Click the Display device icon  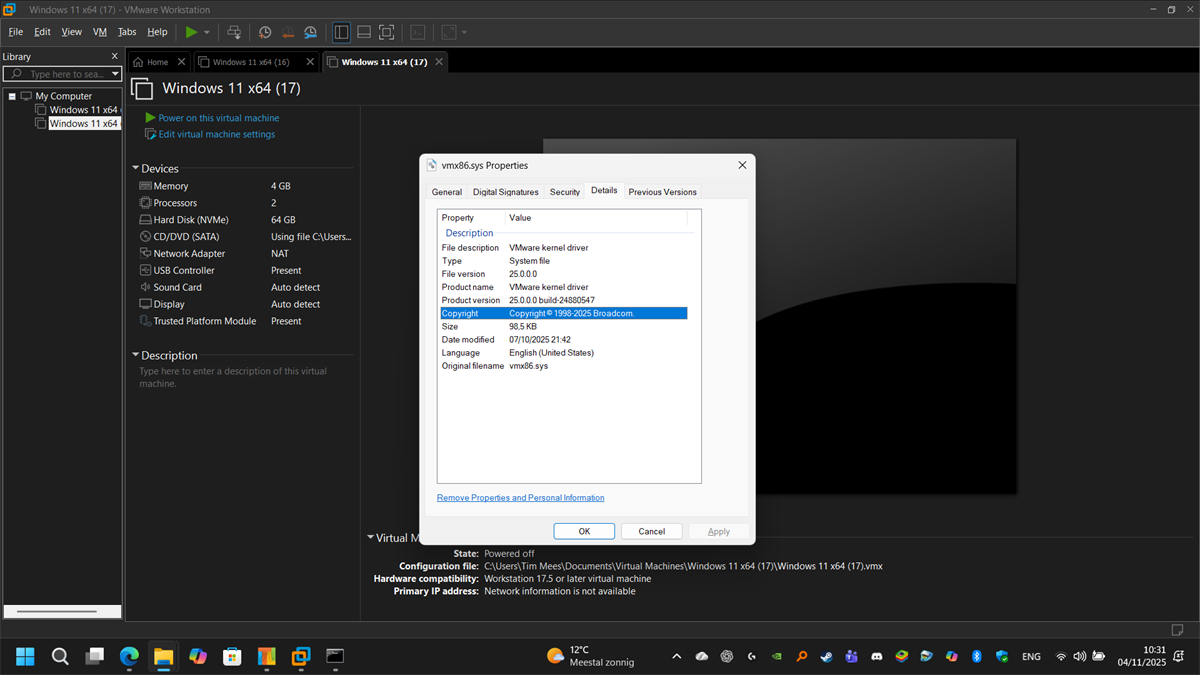click(x=145, y=304)
